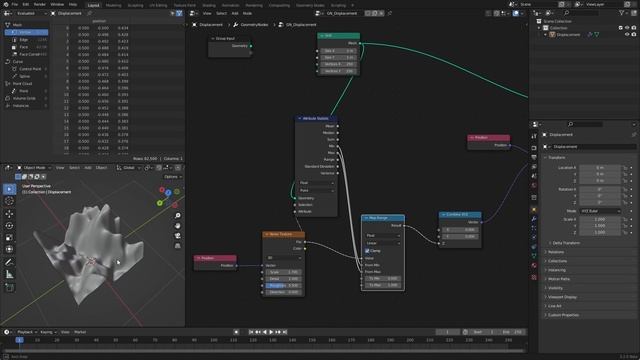This screenshot has width=640, height=360.
Task: Open the Playback menu in timeline
Action: click(x=27, y=332)
